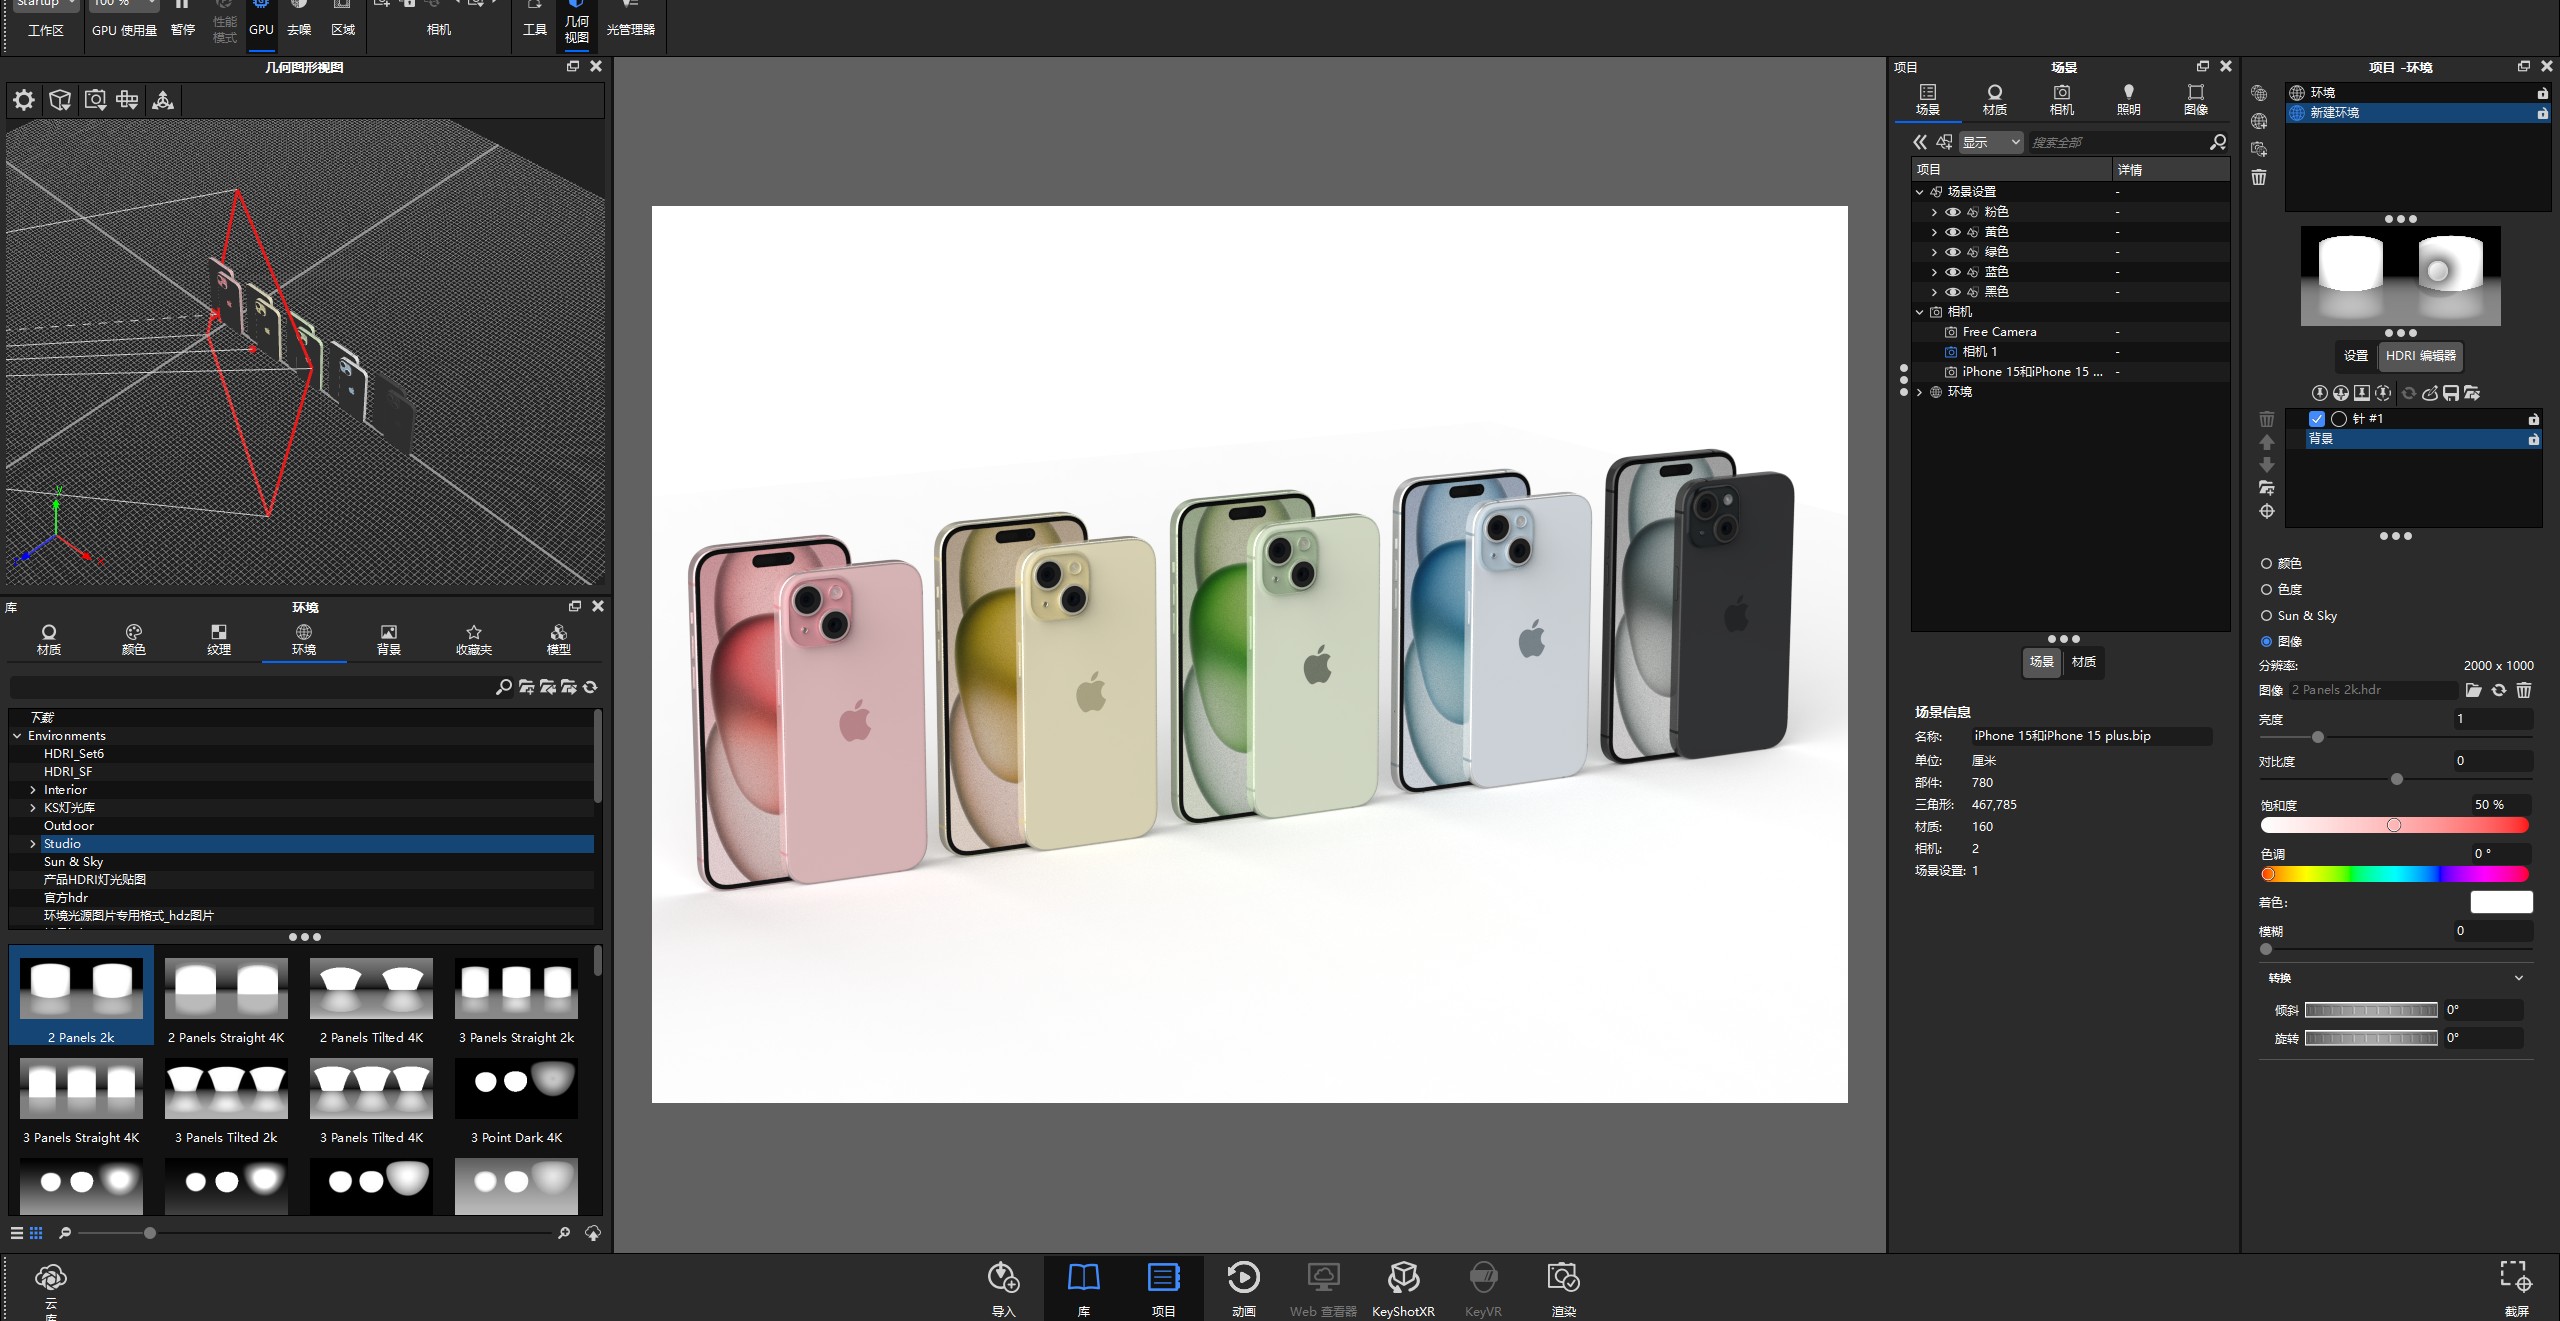Open the 照明 tab in project panel
This screenshot has height=1321, width=2560.
2128,100
